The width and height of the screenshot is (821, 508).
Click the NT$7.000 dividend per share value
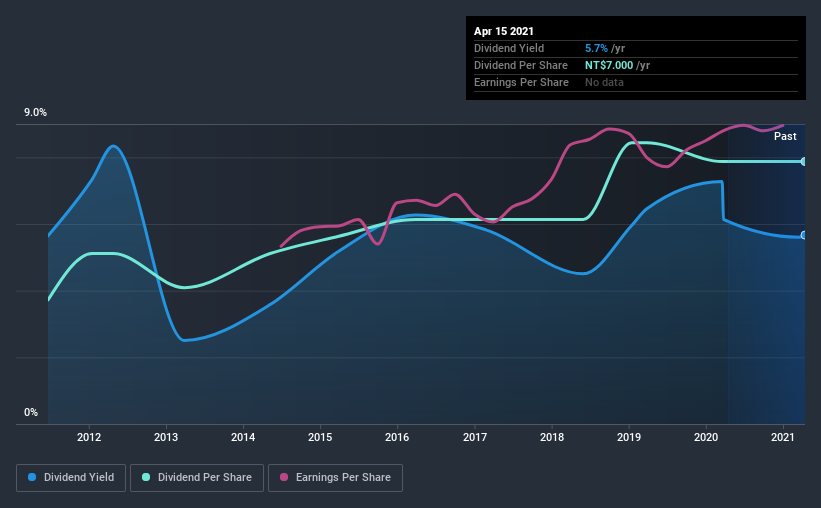609,65
